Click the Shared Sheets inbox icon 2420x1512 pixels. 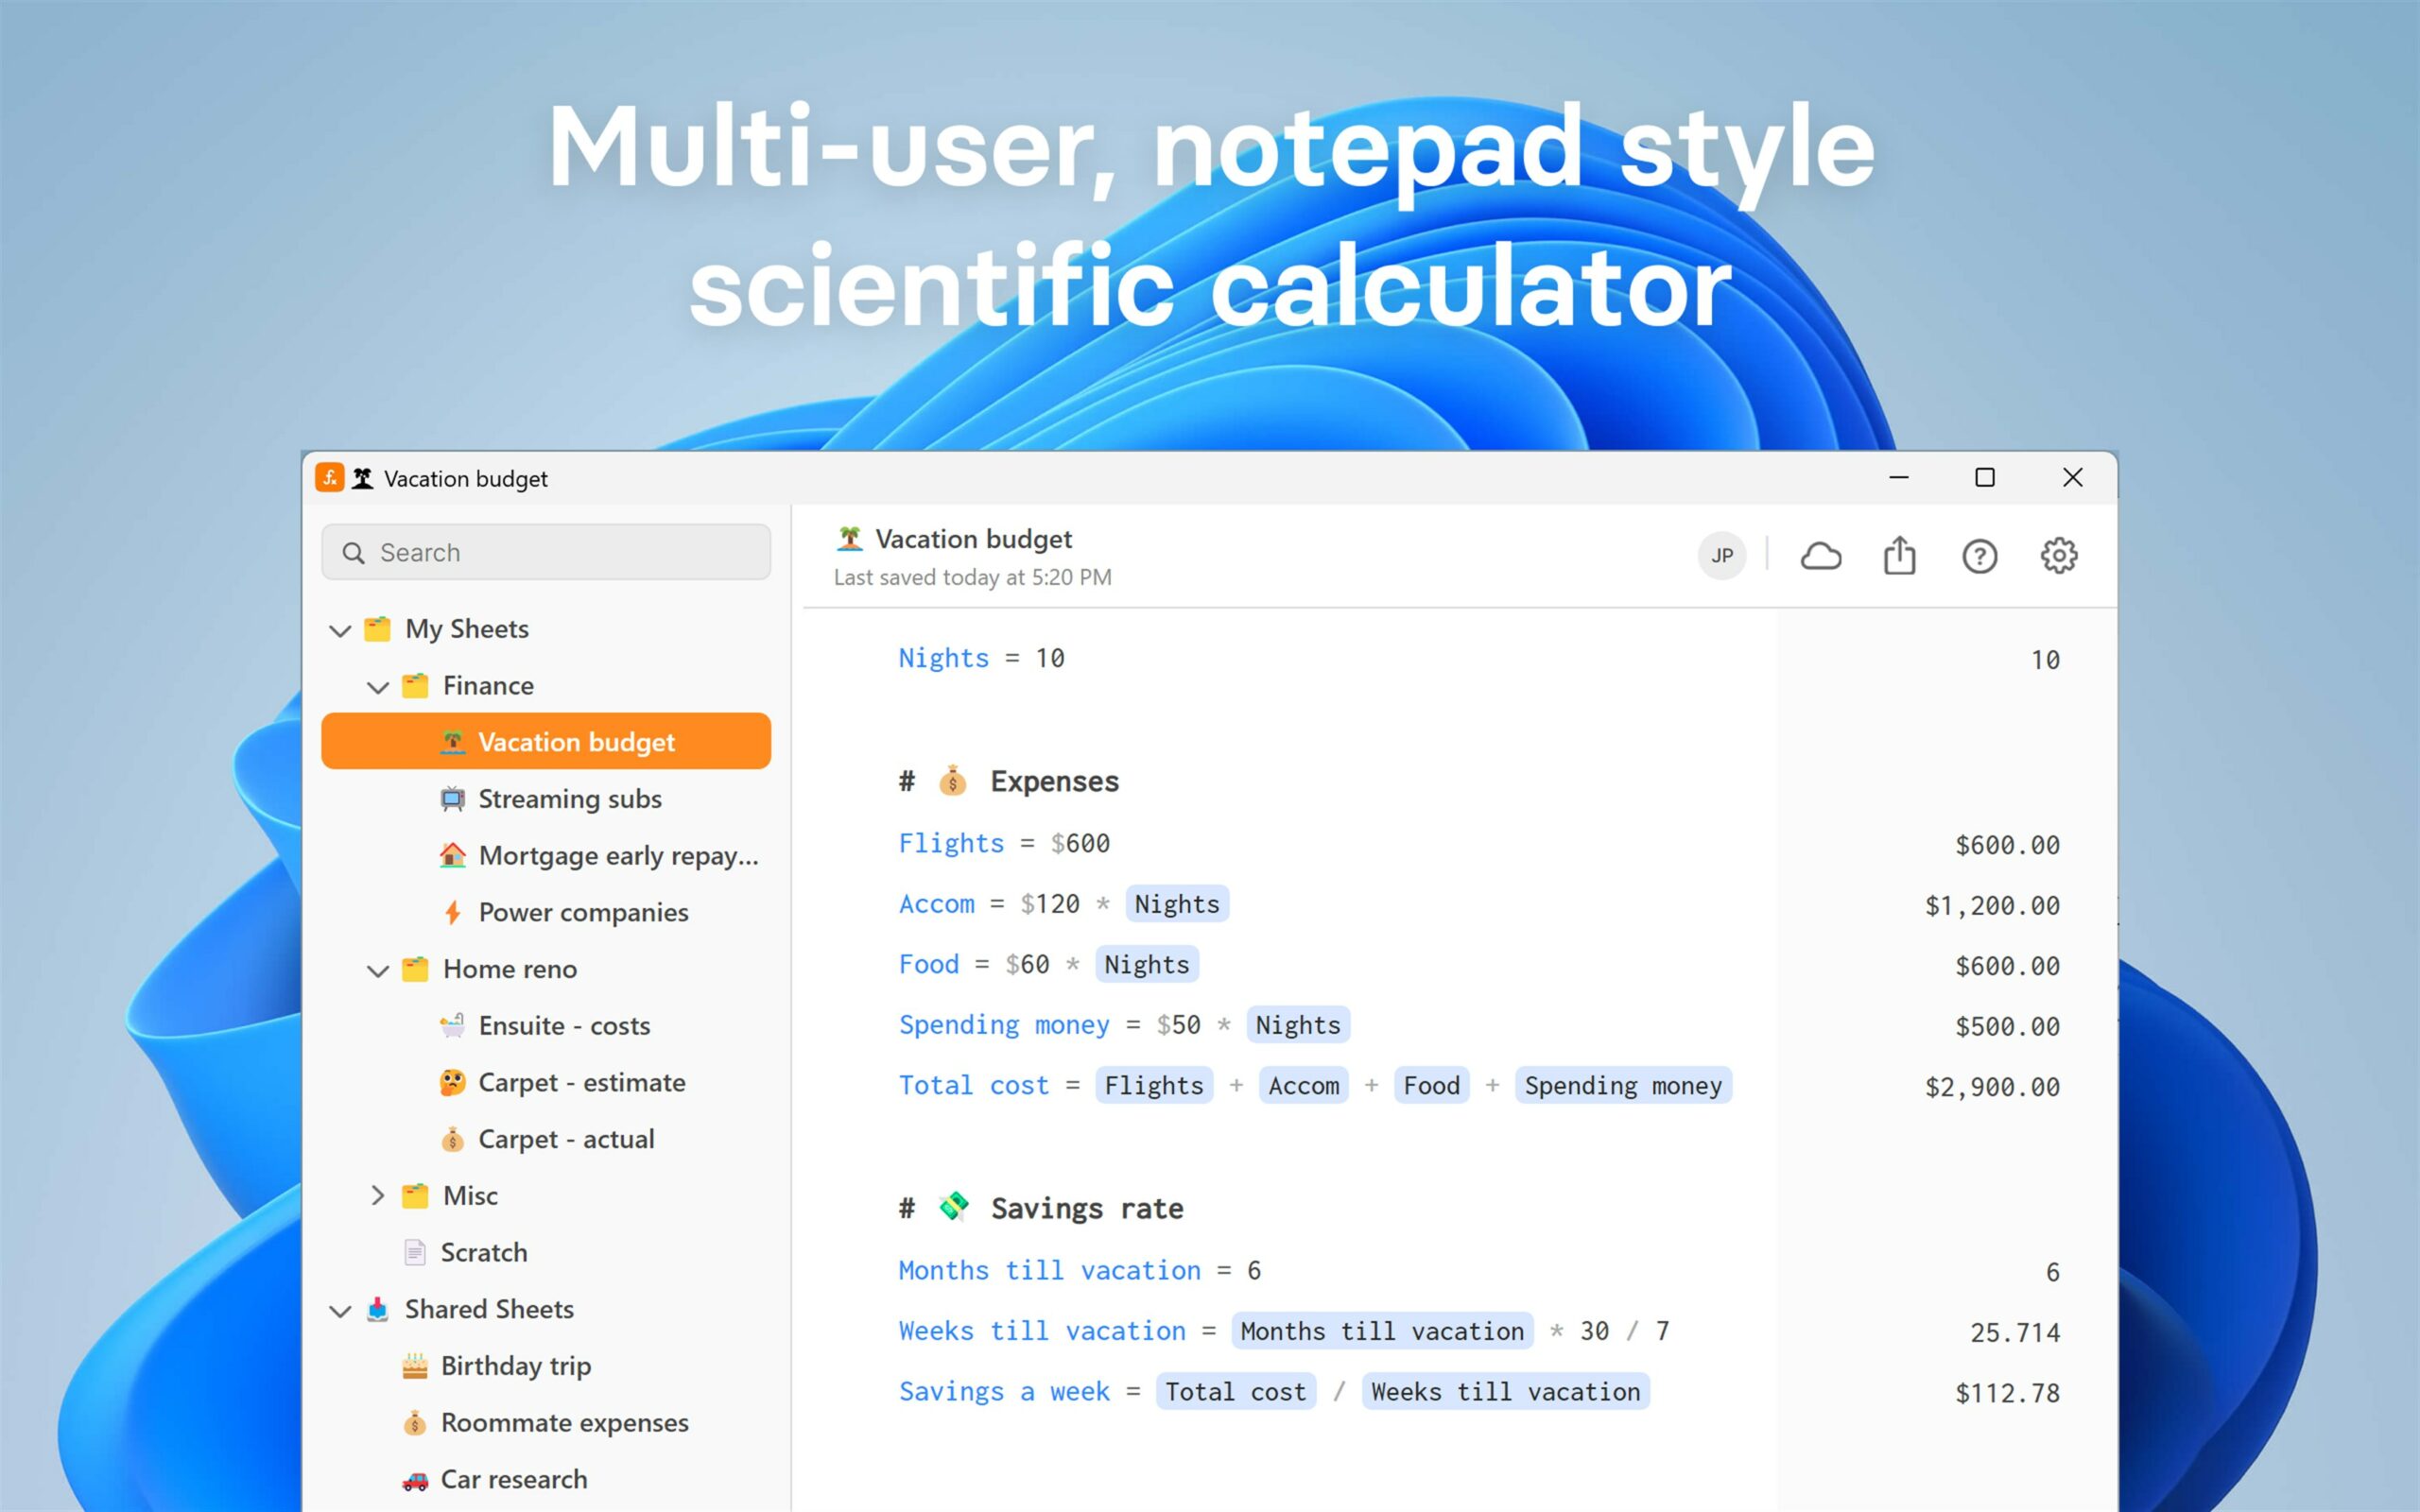377,1309
